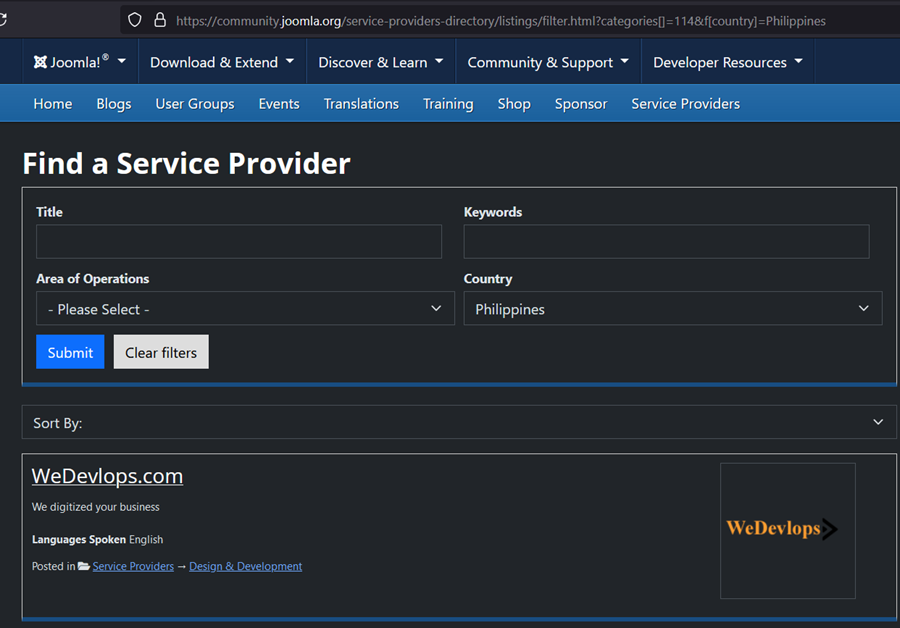Click the folder icon next to Posted in

(x=81, y=565)
